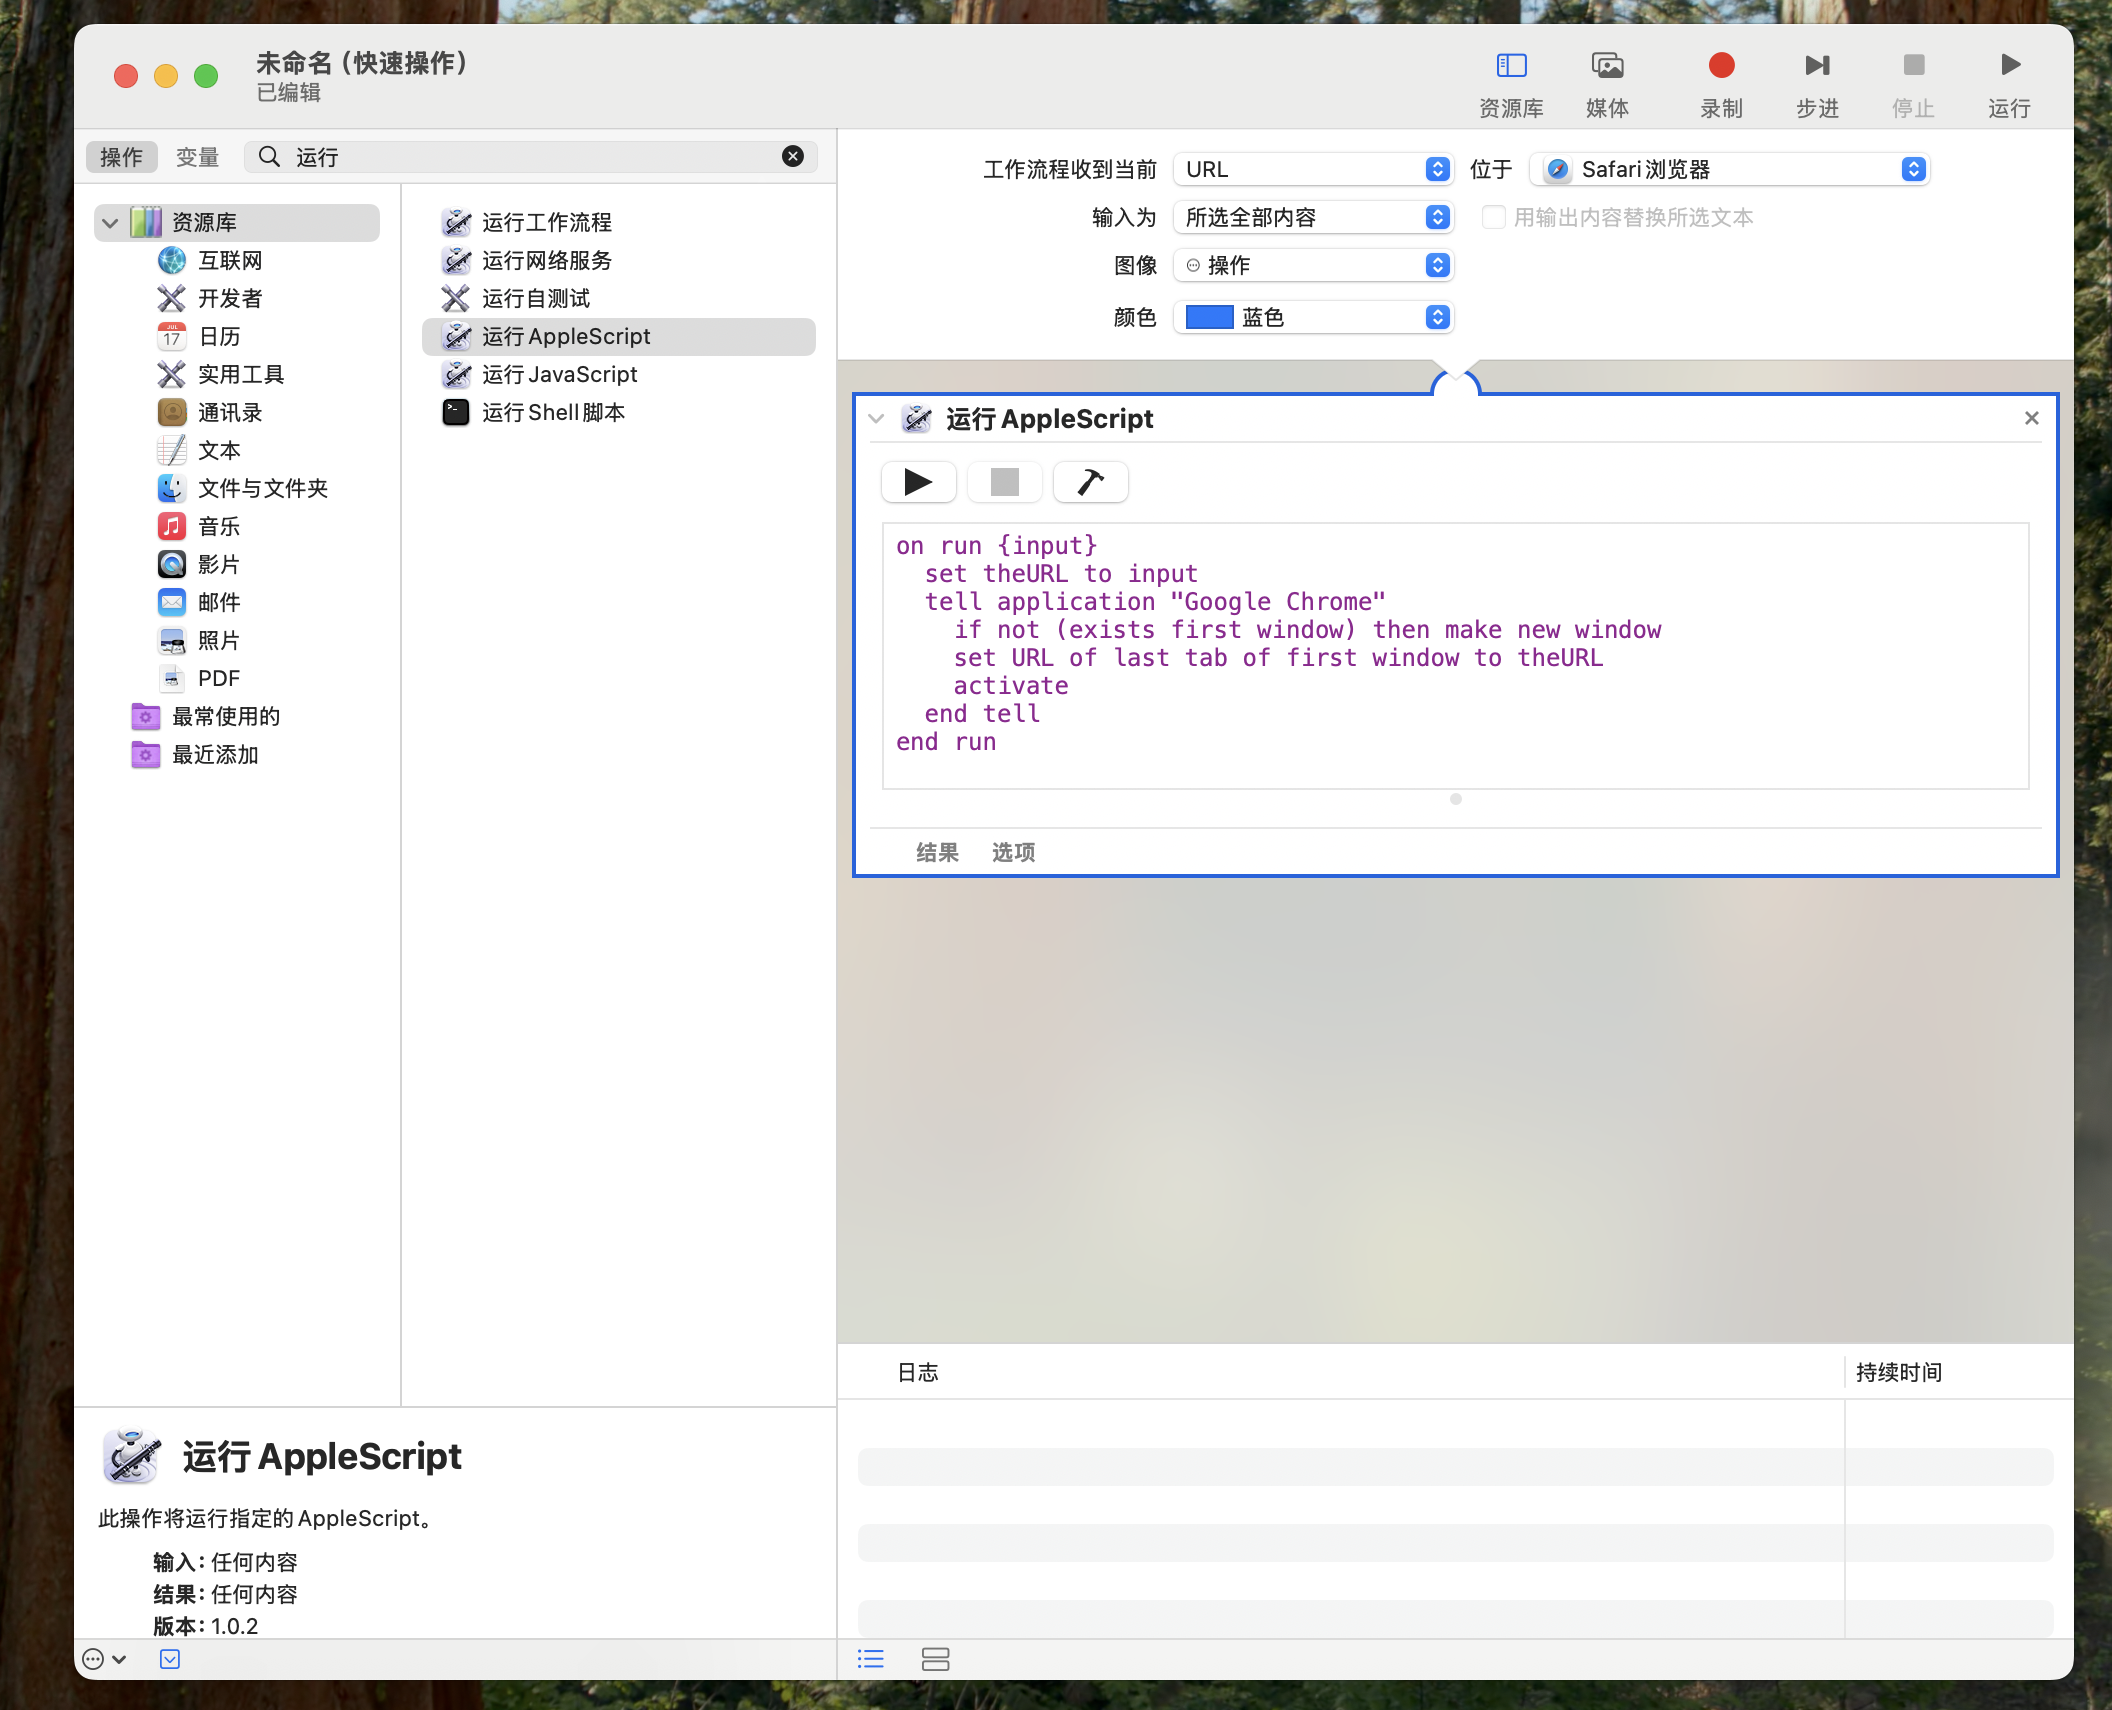Click the Log (日志) column header
The height and width of the screenshot is (1710, 2112).
[x=918, y=1372]
